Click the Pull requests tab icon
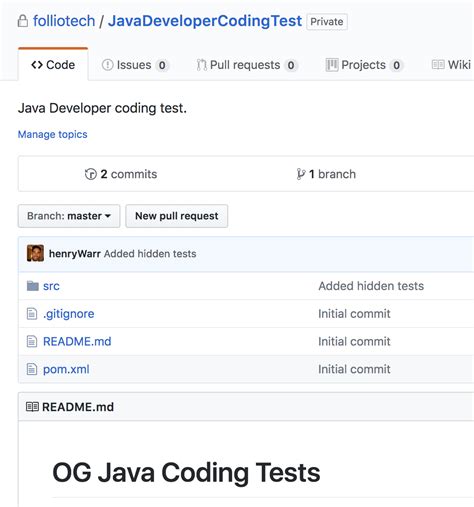The width and height of the screenshot is (474, 507). click(201, 65)
